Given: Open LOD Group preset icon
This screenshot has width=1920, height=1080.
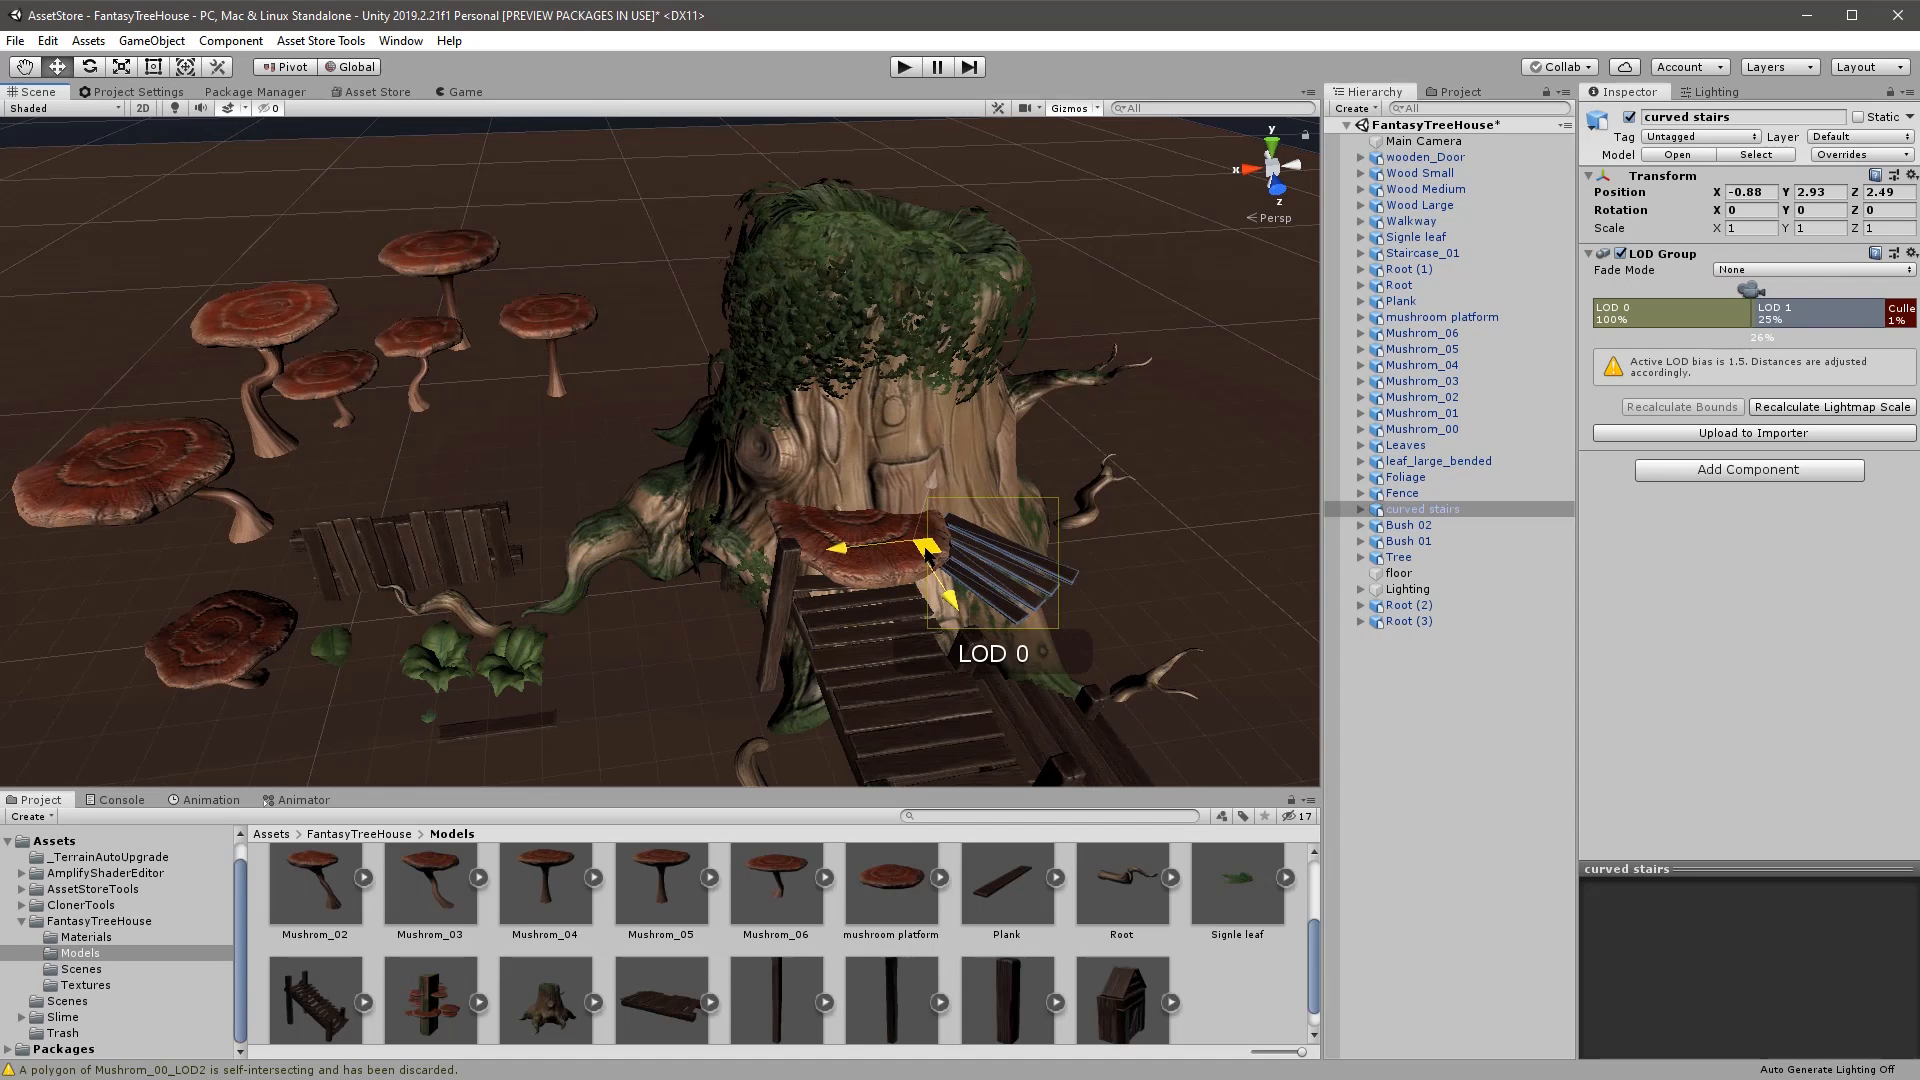Looking at the screenshot, I should click(1893, 254).
